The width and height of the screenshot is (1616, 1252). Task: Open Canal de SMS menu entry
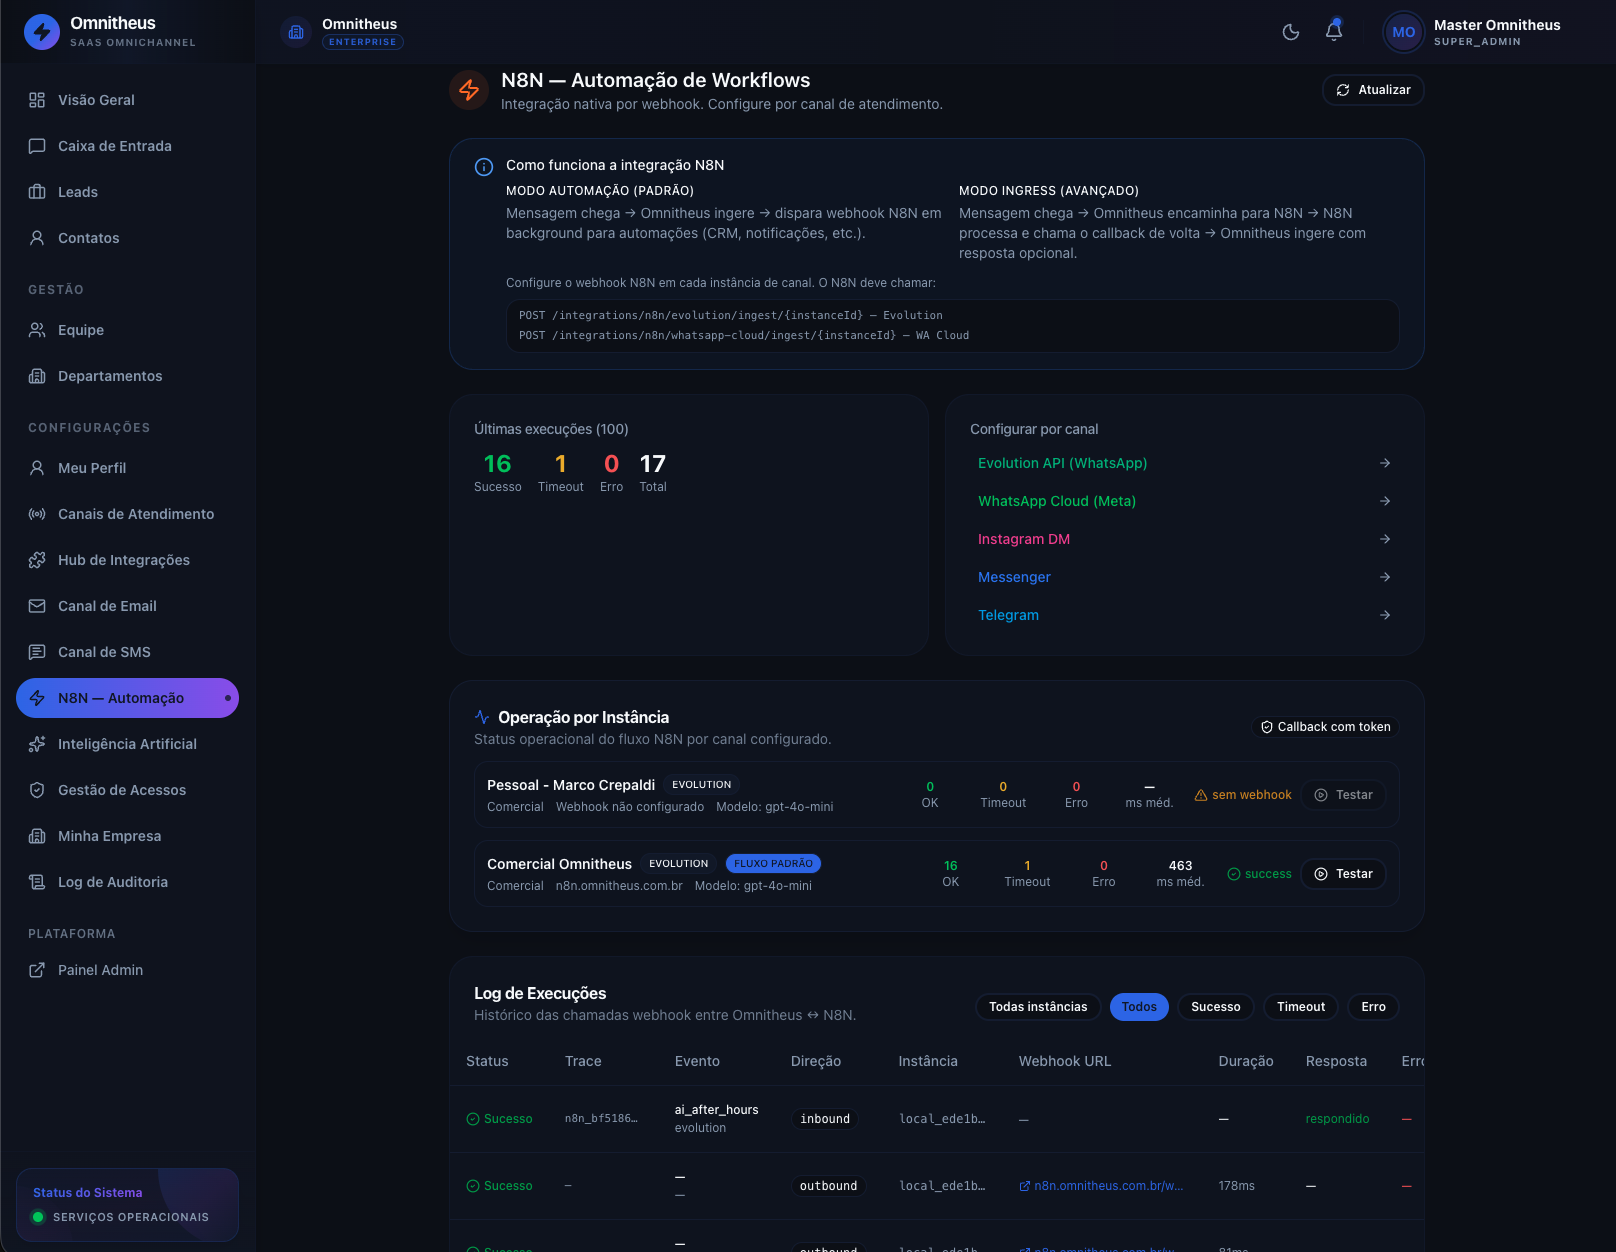127,652
